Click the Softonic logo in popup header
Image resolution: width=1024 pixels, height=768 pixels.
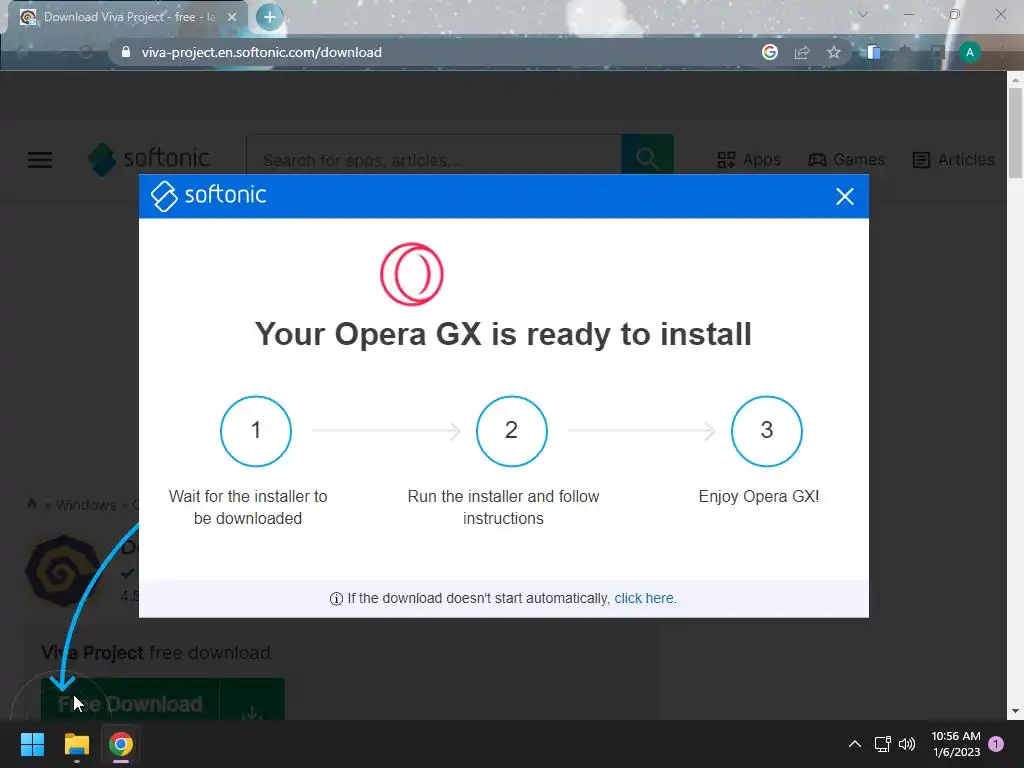coord(208,195)
